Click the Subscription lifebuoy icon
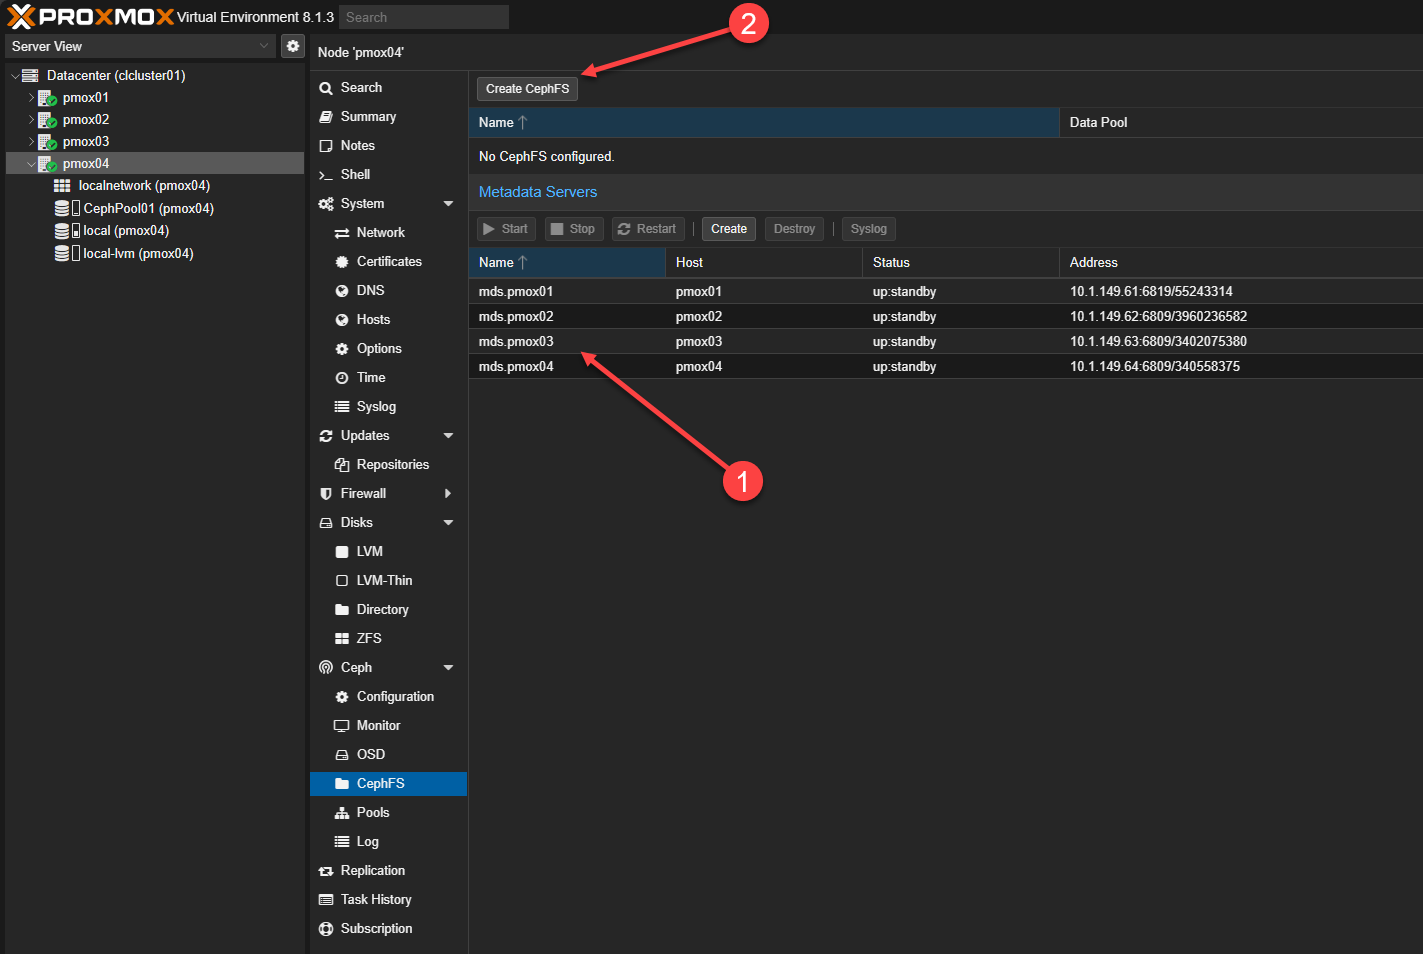The height and width of the screenshot is (954, 1423). [x=326, y=929]
